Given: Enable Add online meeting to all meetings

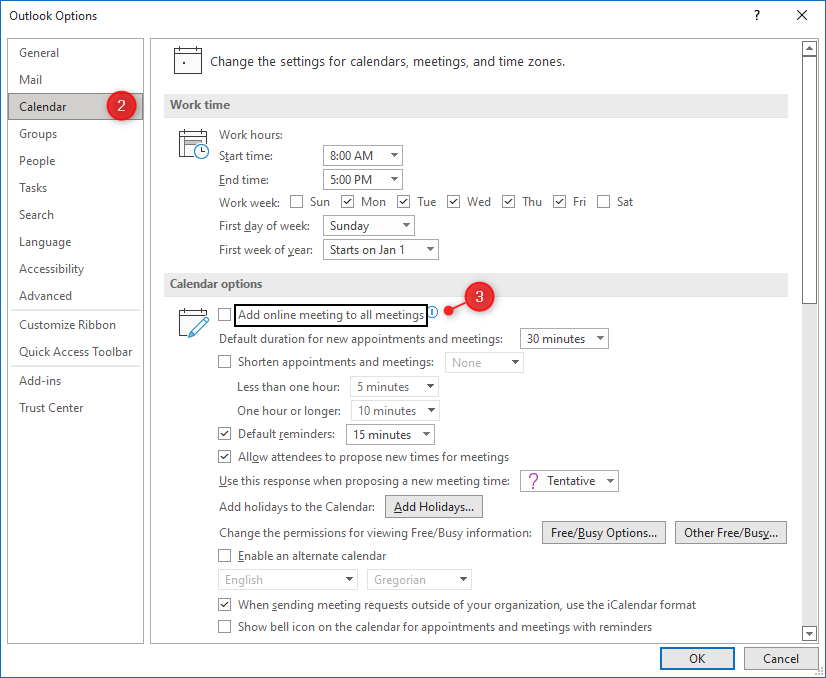Looking at the screenshot, I should 225,315.
